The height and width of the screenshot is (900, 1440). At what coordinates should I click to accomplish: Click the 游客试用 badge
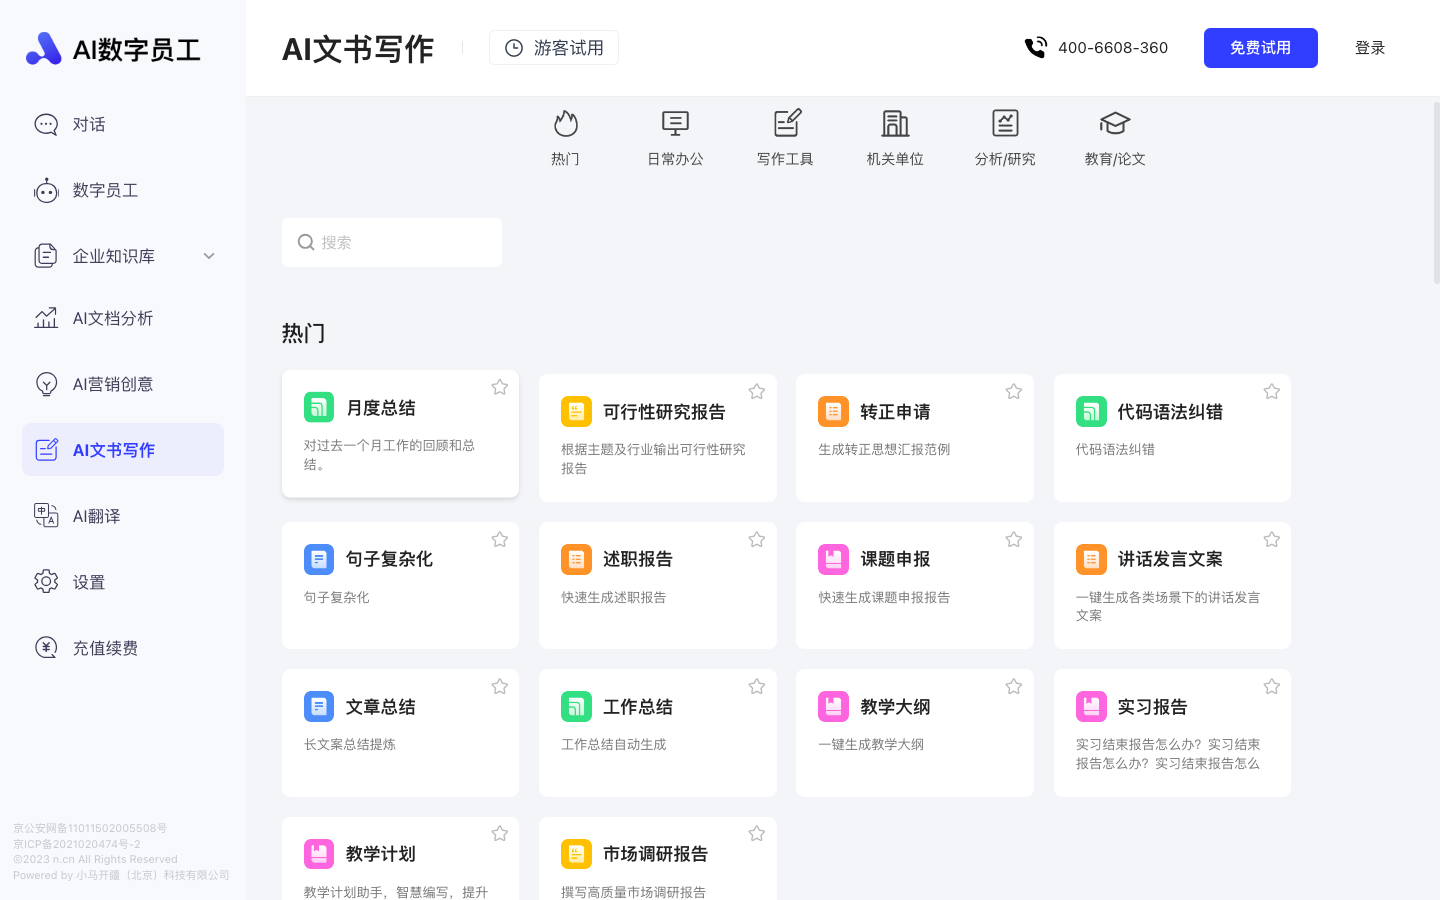tap(553, 47)
